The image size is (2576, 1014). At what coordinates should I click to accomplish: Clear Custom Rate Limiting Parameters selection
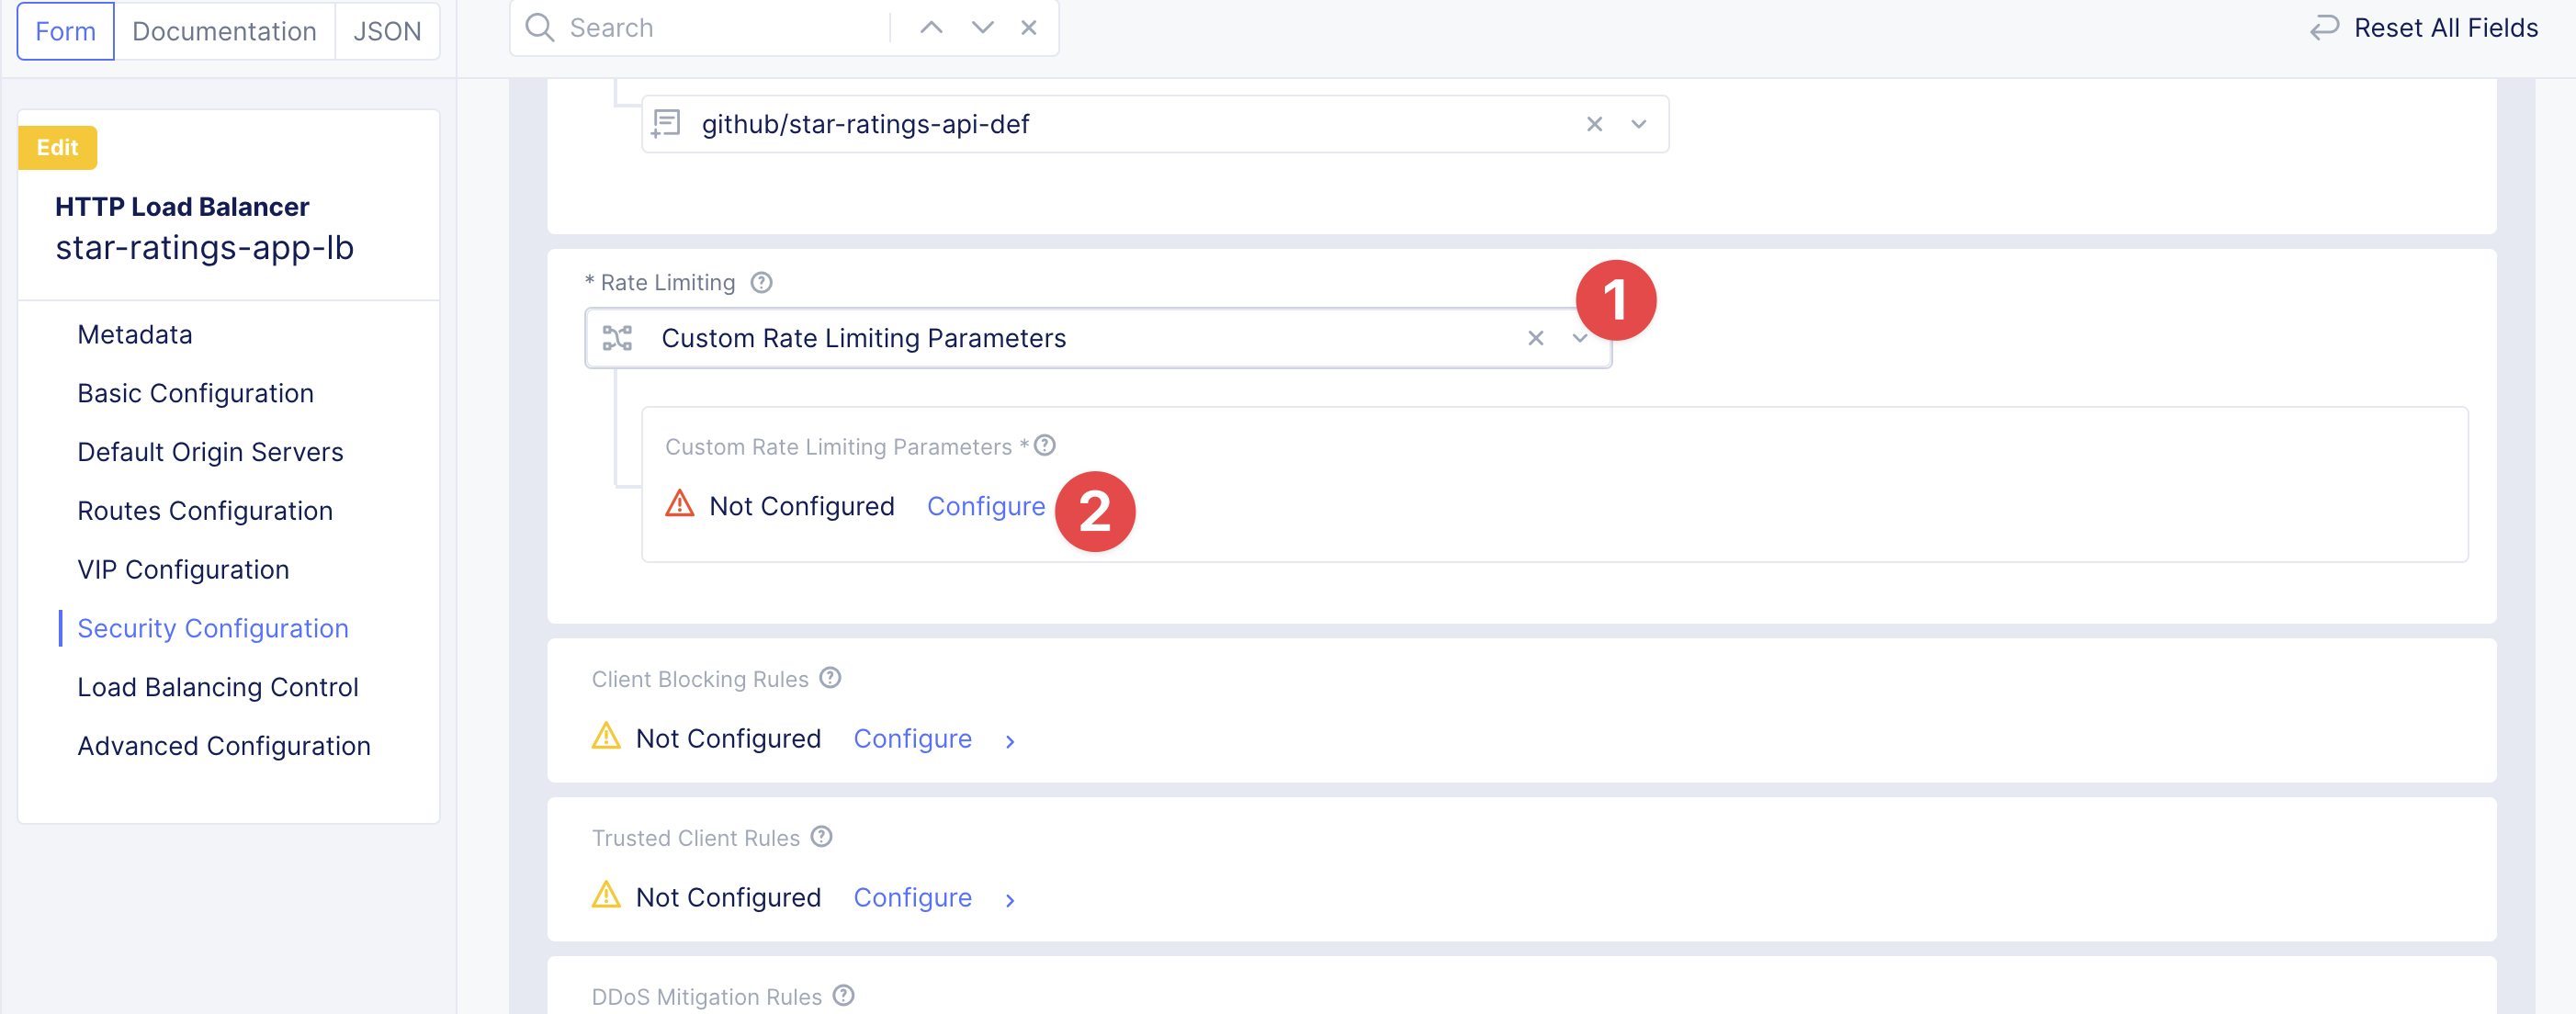[x=1535, y=339]
